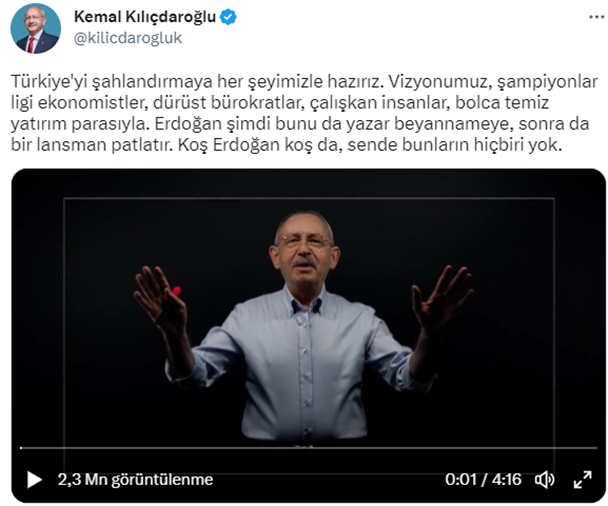Open the three-dot more options menu

[596, 17]
